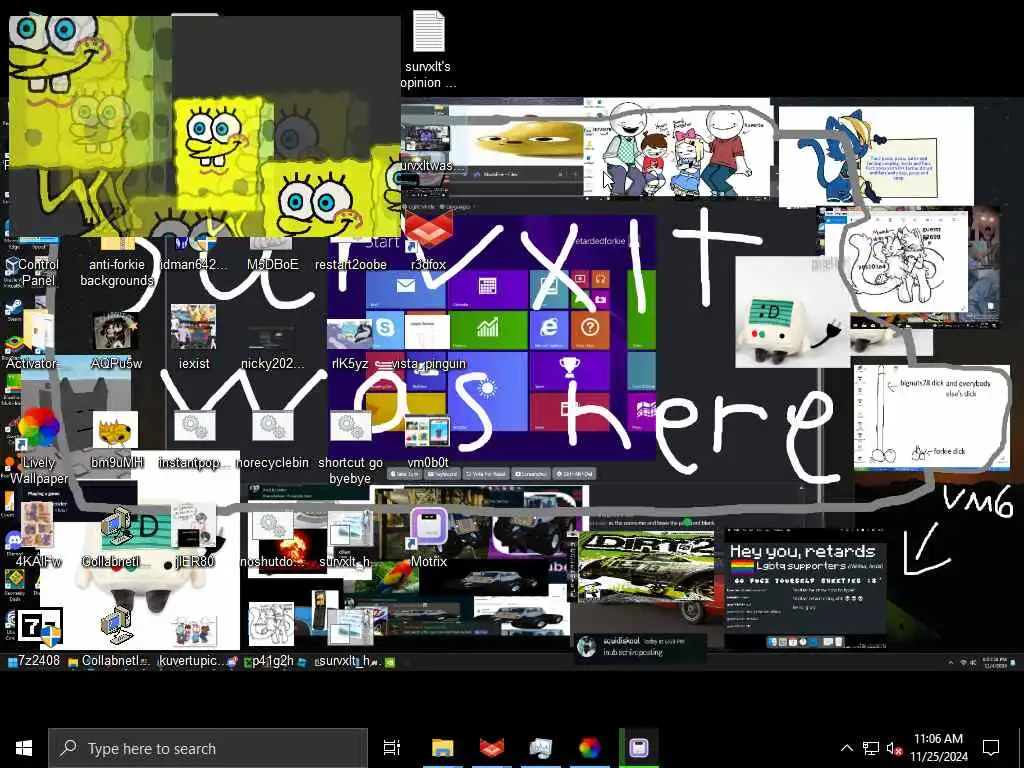Open the Motrix desktop shortcut
Viewport: 1024px width, 768px height.
tap(428, 538)
